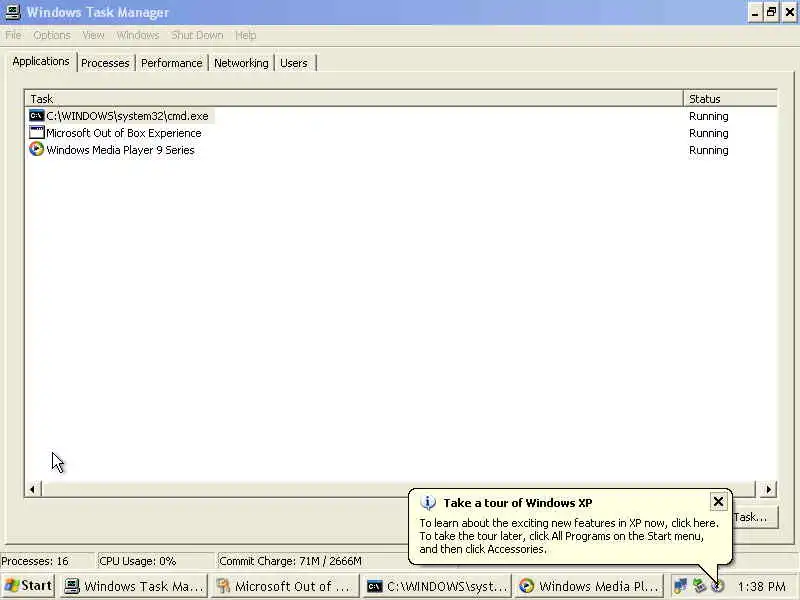800x600 pixels.
Task: Close the Windows Task Manager window
Action: pos(789,12)
